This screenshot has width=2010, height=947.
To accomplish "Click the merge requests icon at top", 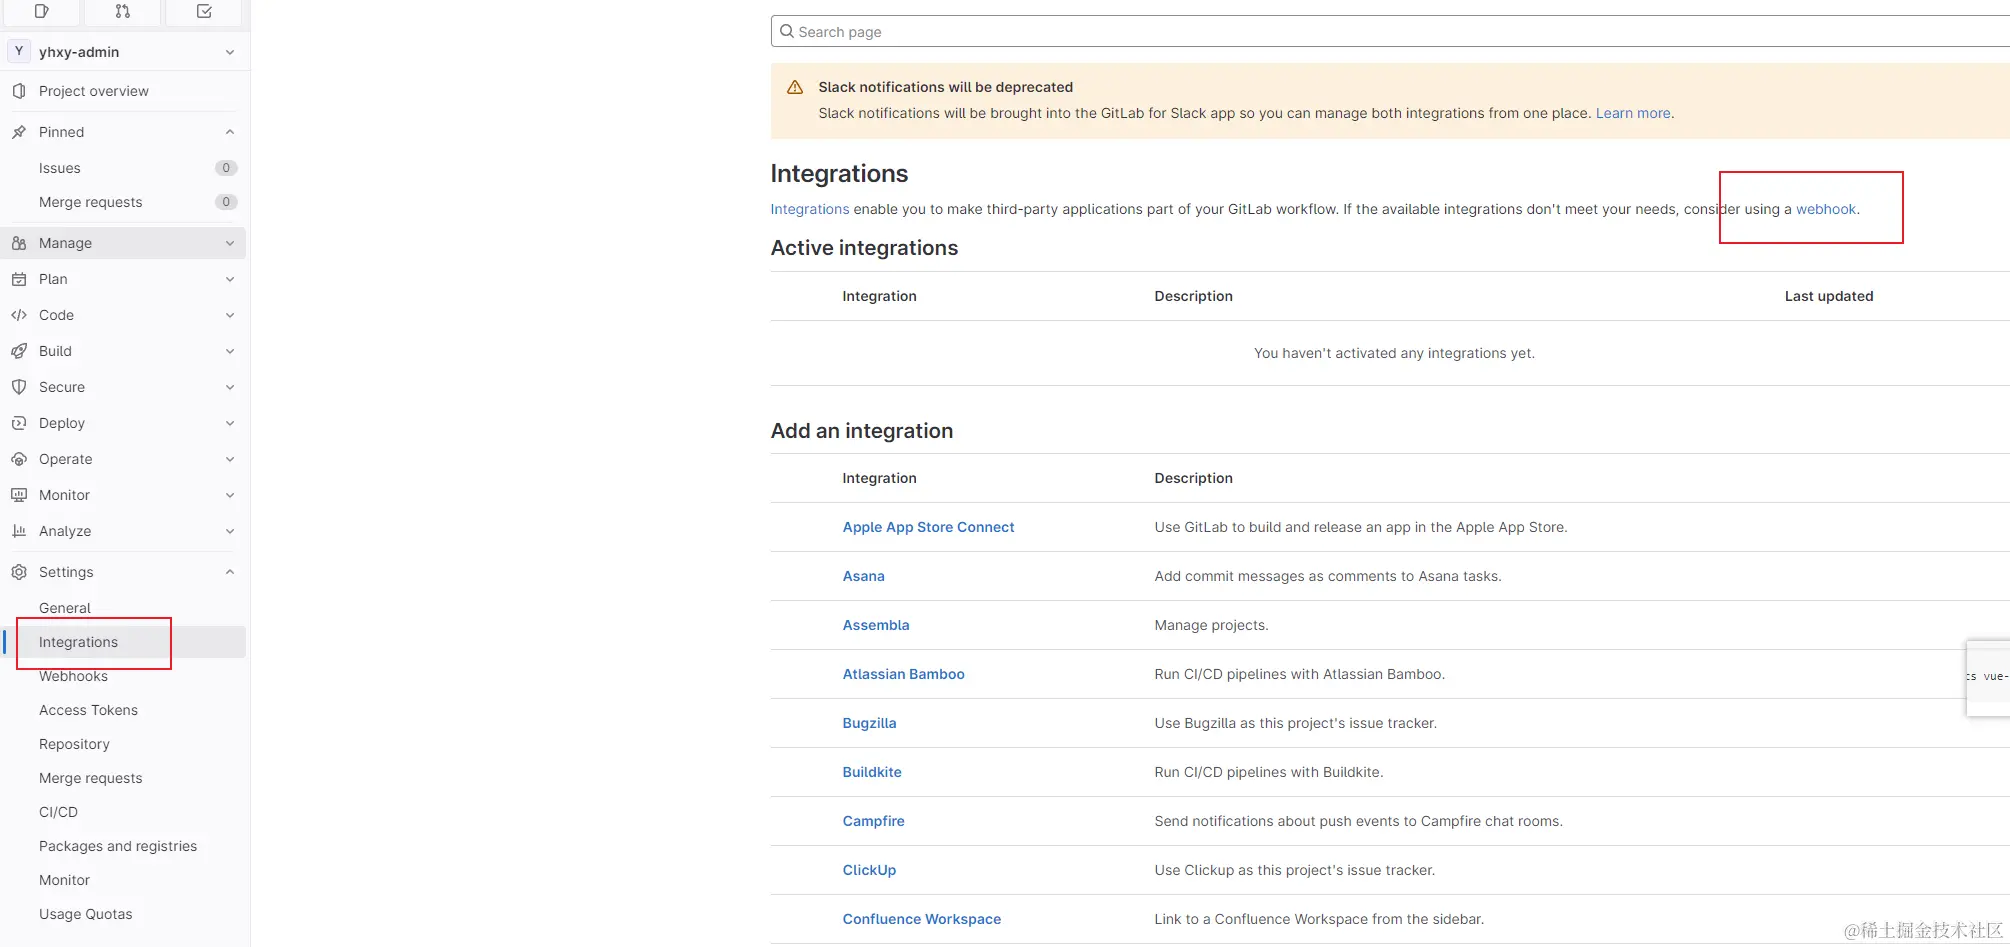I will [x=123, y=11].
